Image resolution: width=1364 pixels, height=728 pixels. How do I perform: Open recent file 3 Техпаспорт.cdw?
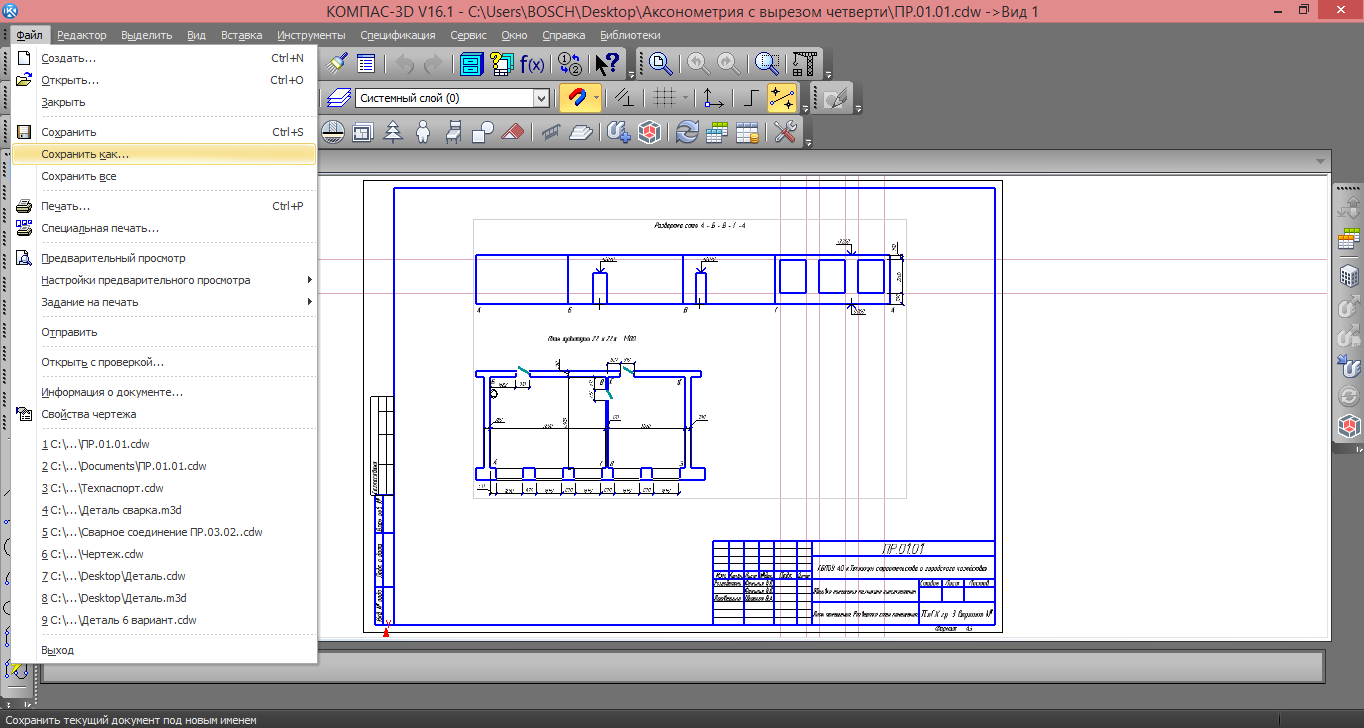pos(102,488)
